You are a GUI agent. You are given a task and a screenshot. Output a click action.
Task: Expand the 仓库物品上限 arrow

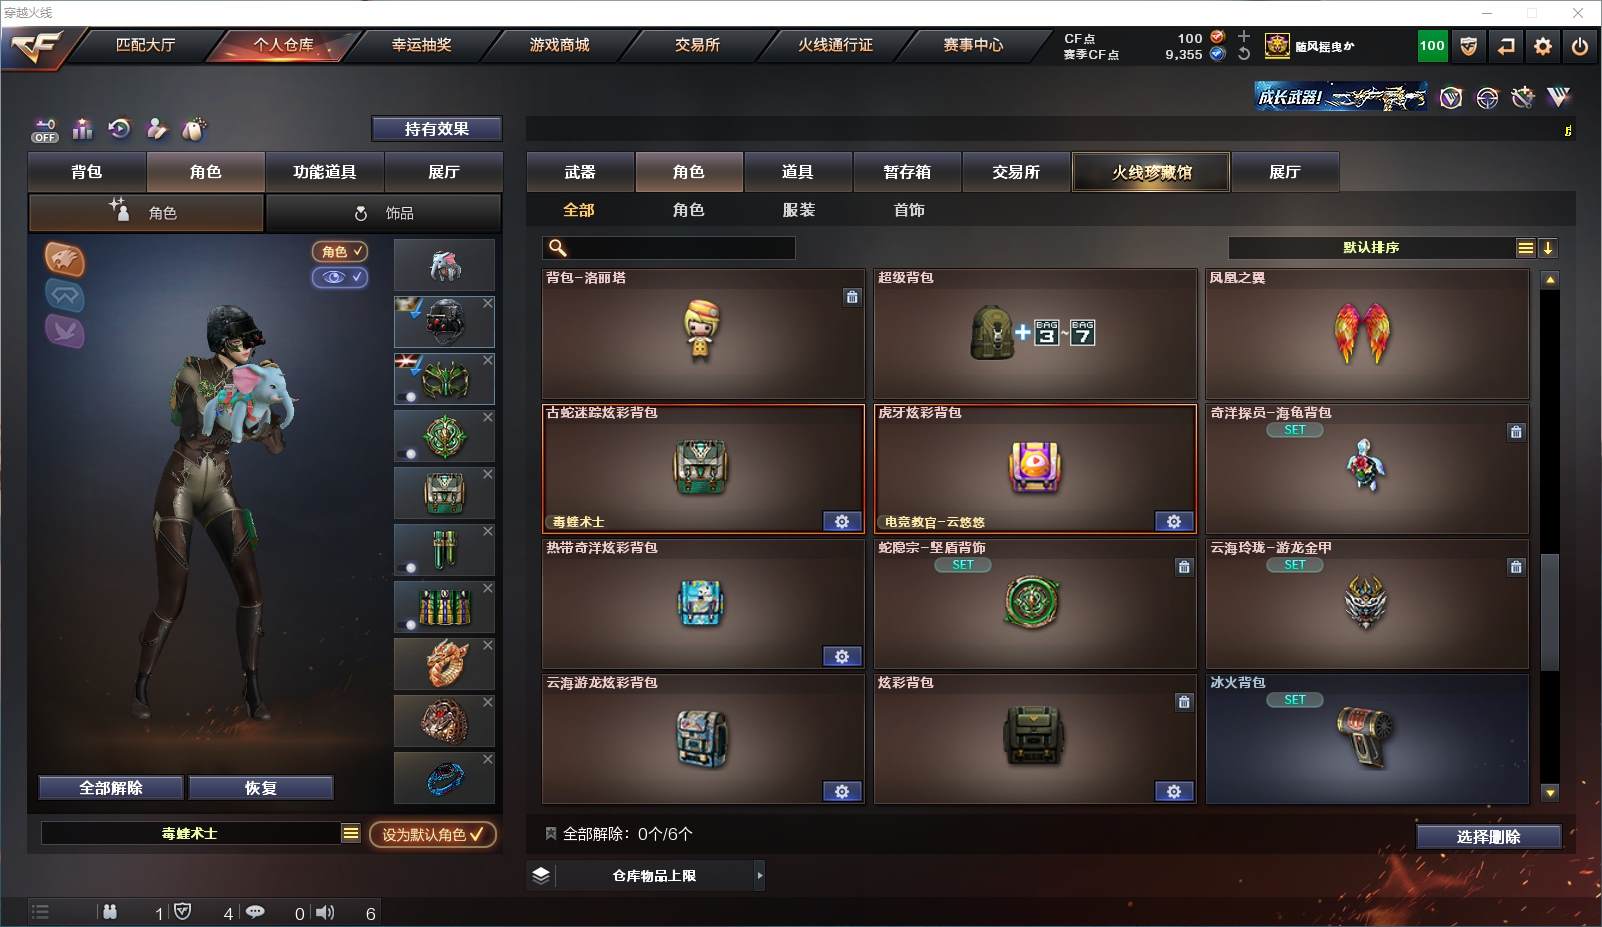pos(760,876)
